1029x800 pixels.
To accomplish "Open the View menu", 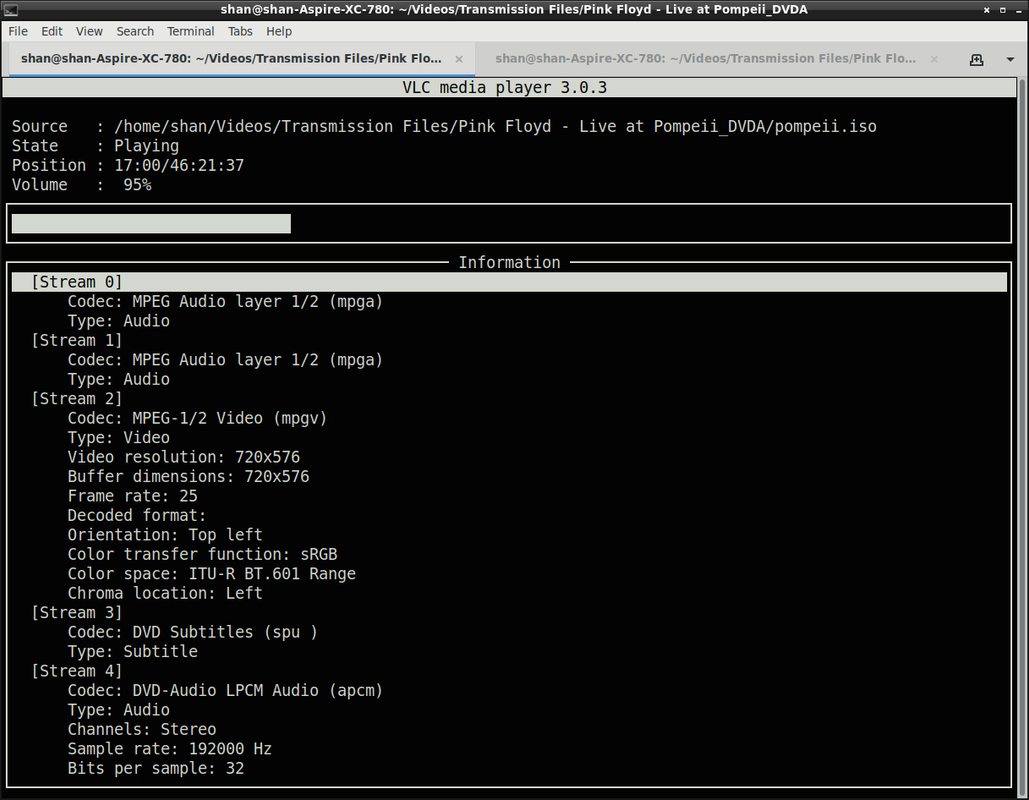I will click(x=89, y=32).
